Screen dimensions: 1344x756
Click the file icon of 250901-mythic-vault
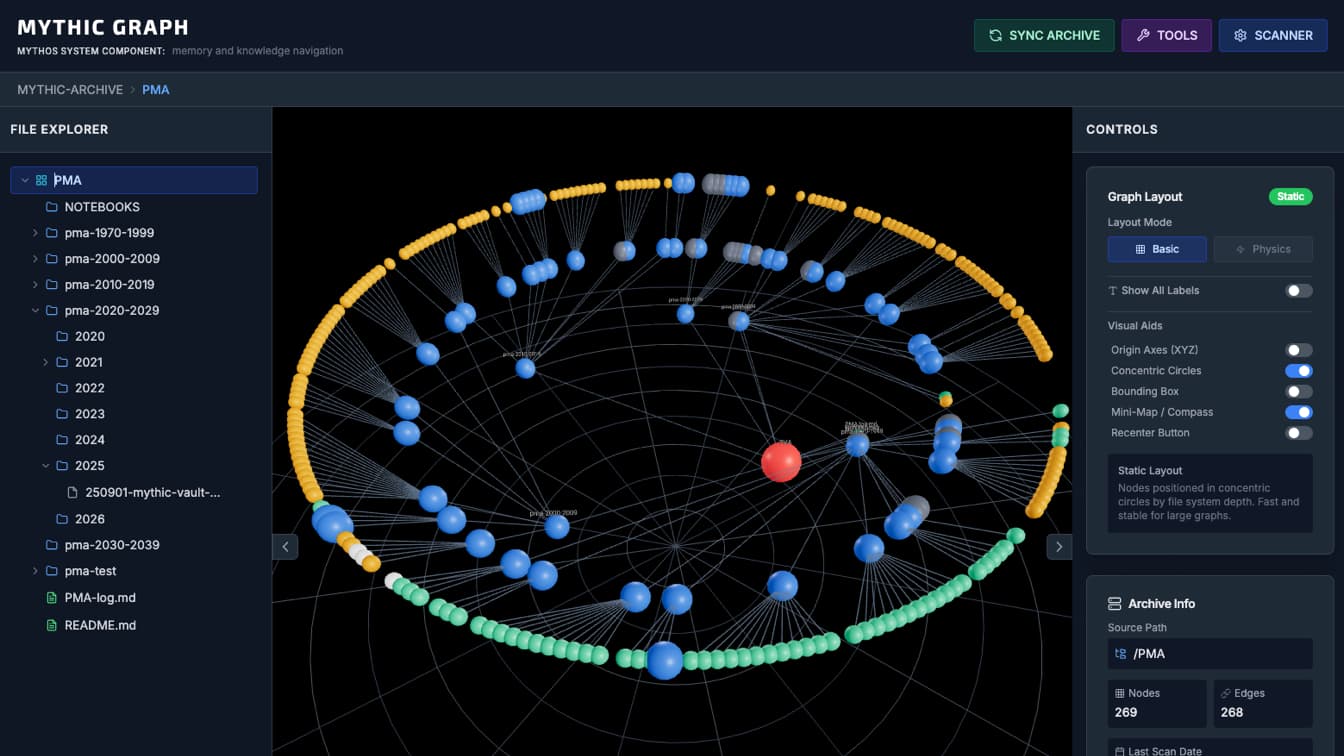(72, 492)
